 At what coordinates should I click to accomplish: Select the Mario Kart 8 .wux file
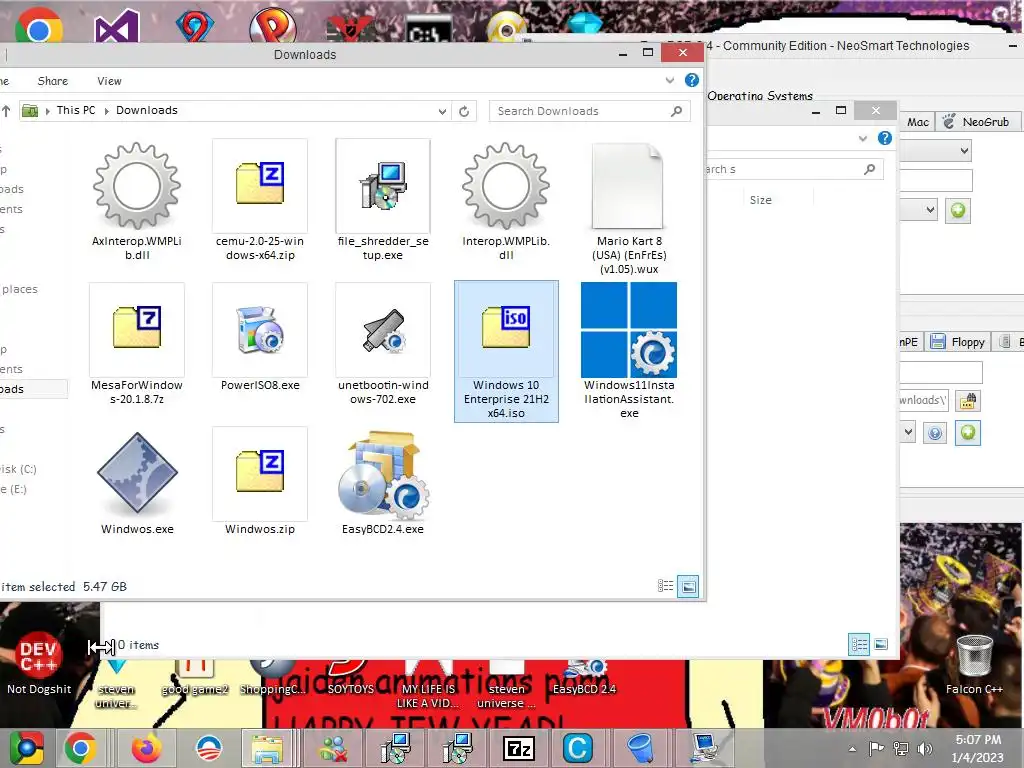(628, 187)
